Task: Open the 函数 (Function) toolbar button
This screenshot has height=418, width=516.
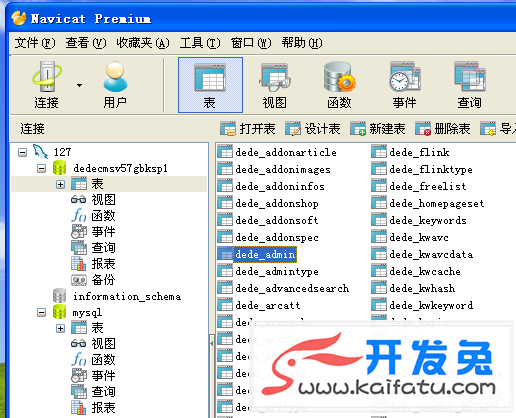Action: point(339,85)
